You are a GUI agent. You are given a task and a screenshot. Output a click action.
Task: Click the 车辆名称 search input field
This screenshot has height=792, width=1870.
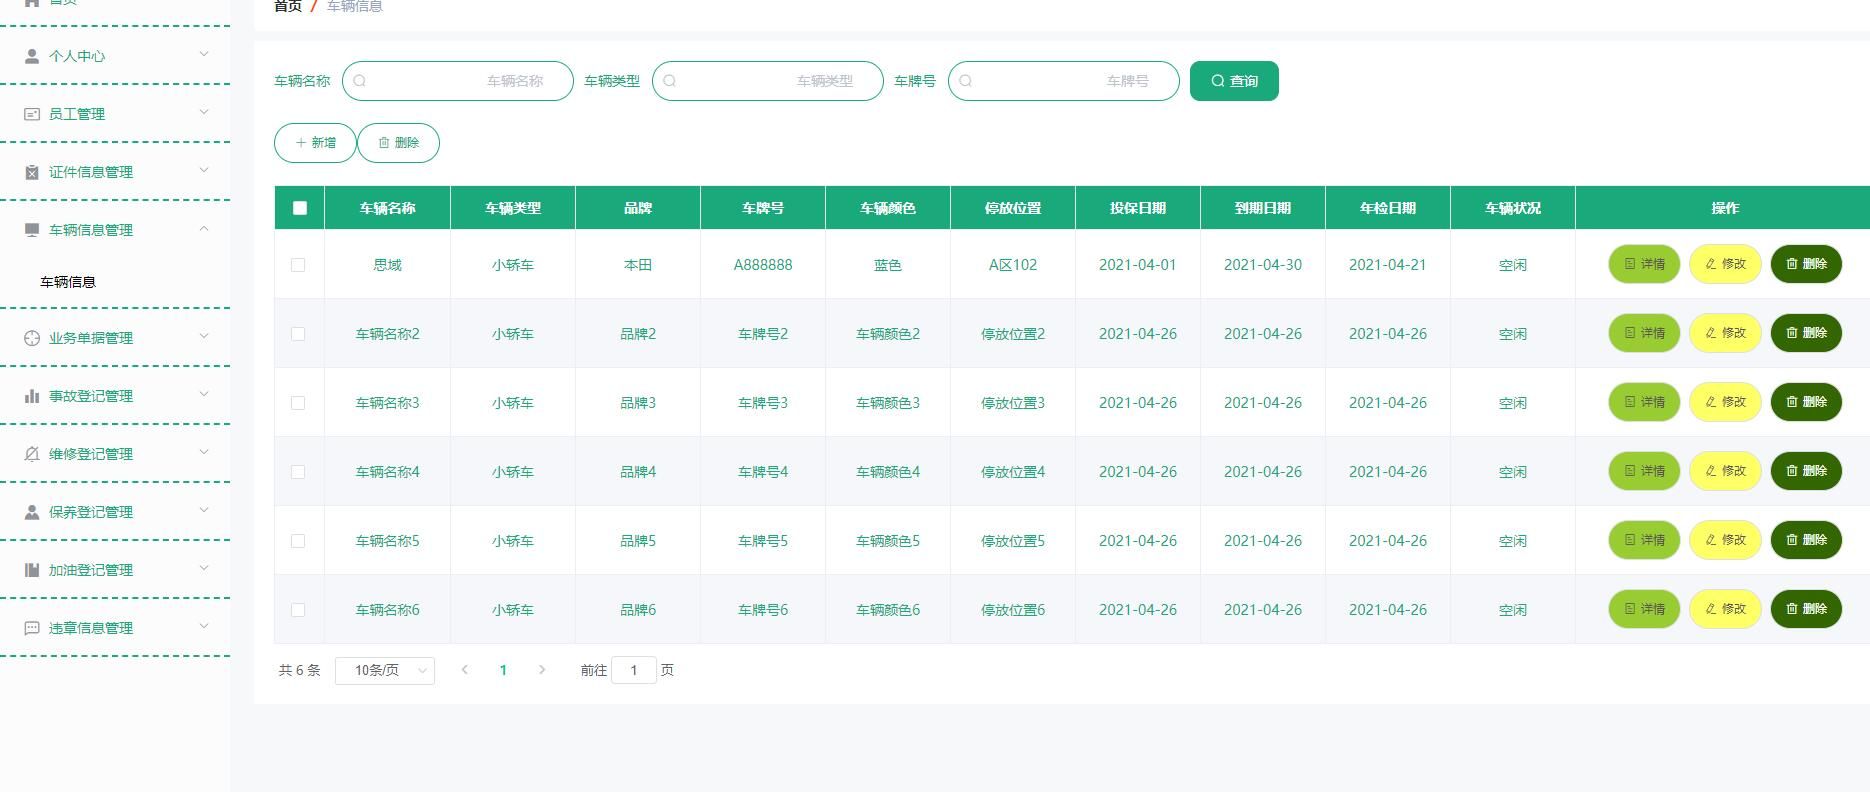[x=458, y=81]
